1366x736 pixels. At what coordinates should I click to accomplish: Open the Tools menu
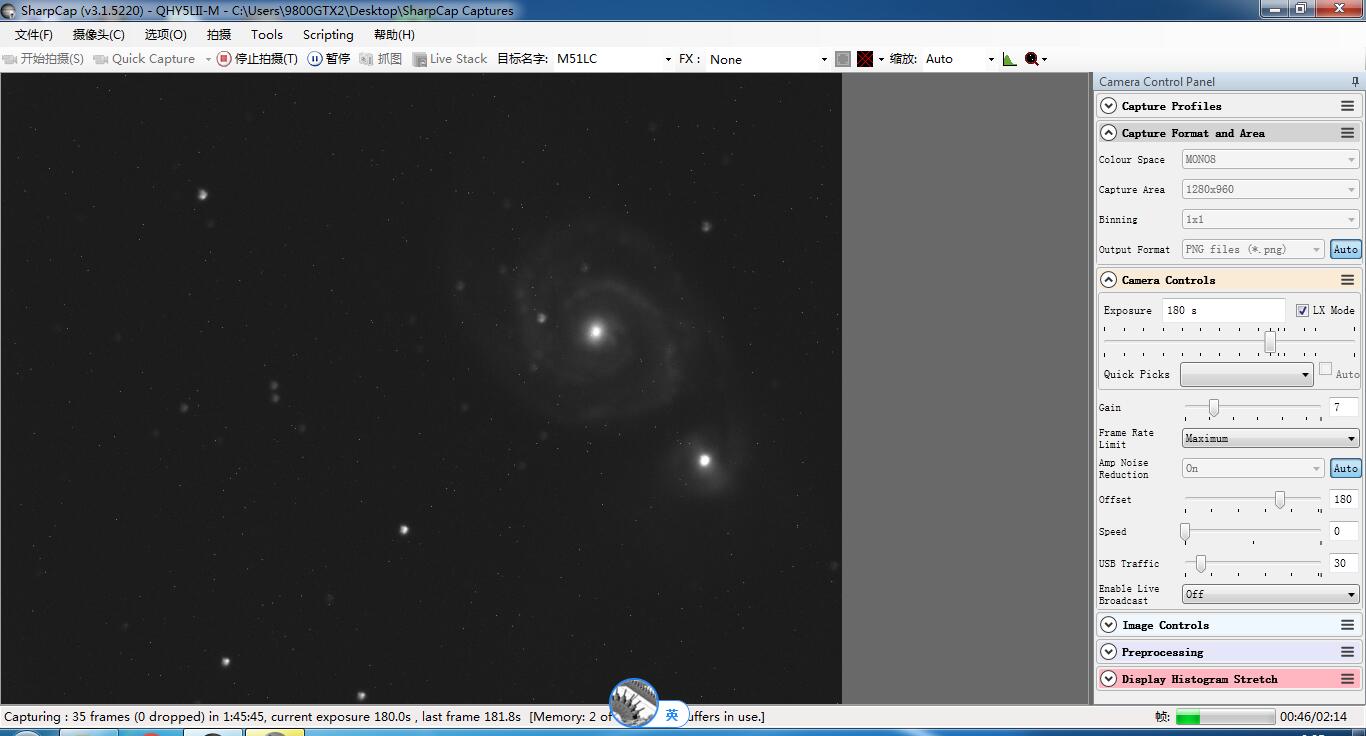267,34
